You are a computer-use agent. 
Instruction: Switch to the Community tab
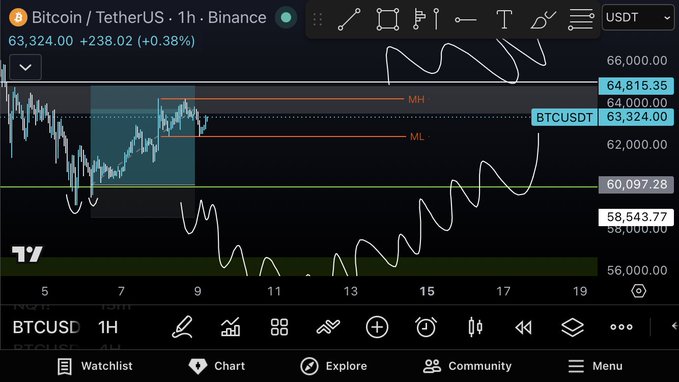coord(467,366)
